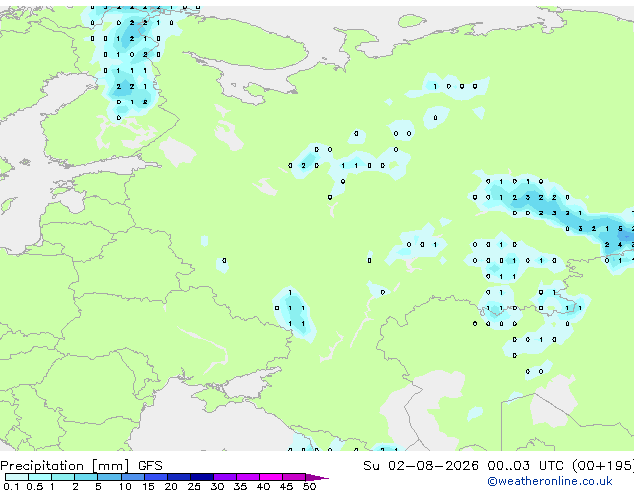This screenshot has width=634, height=490.
Task: Click legend label '15'
Action: [148, 486]
